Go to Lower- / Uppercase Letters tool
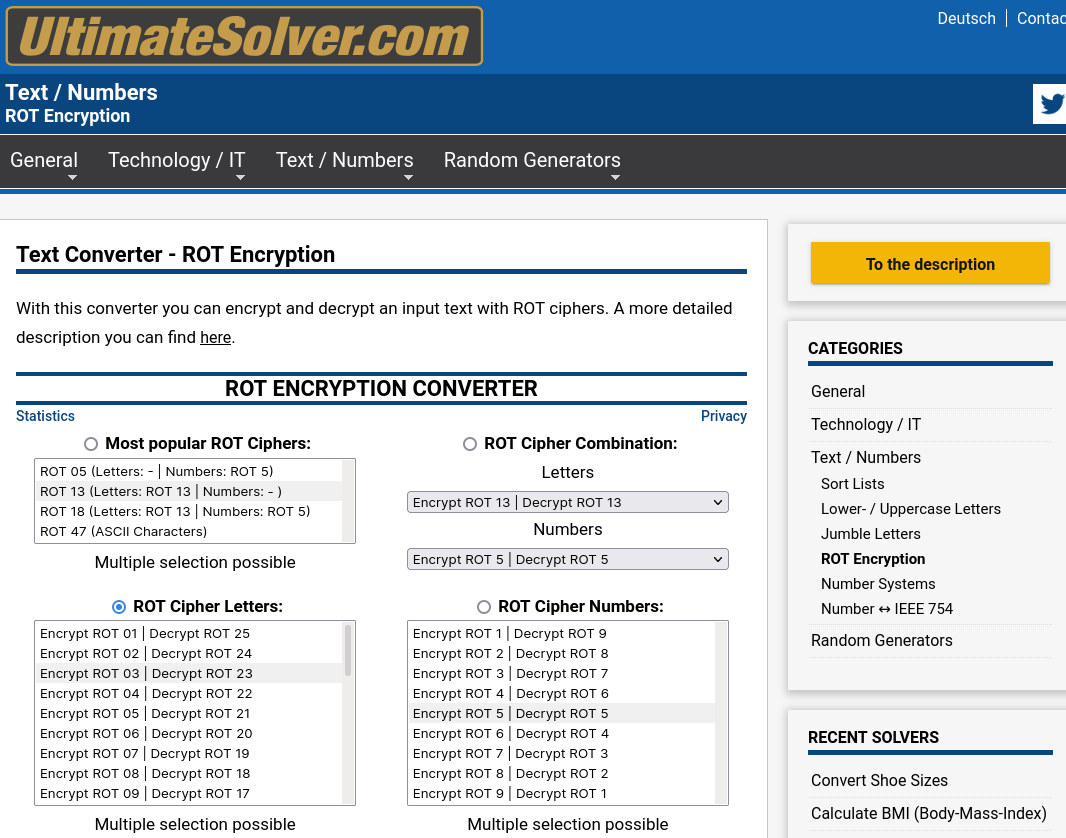This screenshot has width=1066, height=838. (x=910, y=509)
